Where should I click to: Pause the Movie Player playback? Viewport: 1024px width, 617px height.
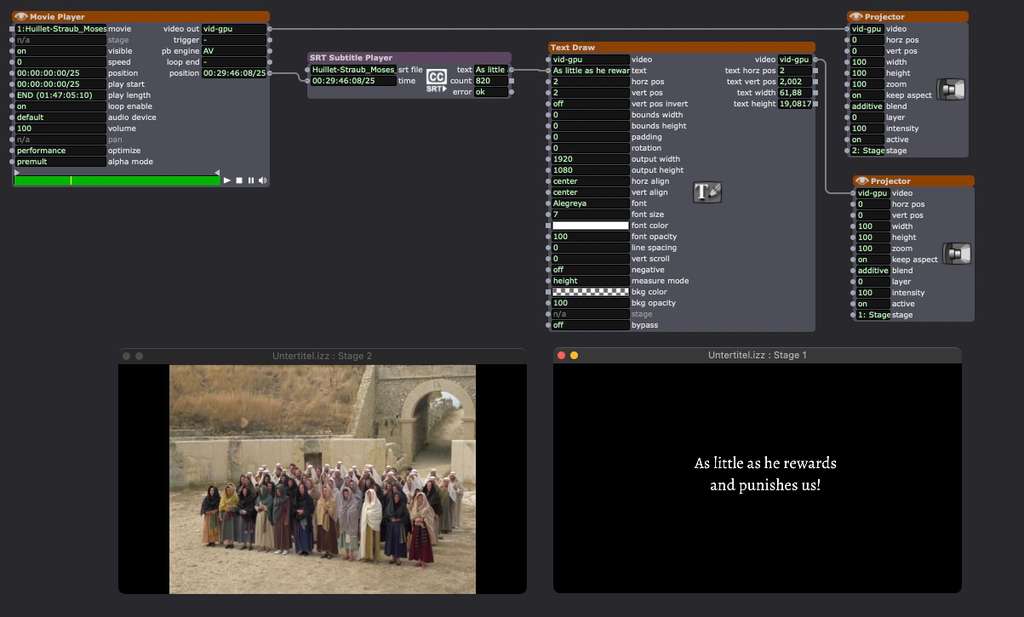(251, 180)
